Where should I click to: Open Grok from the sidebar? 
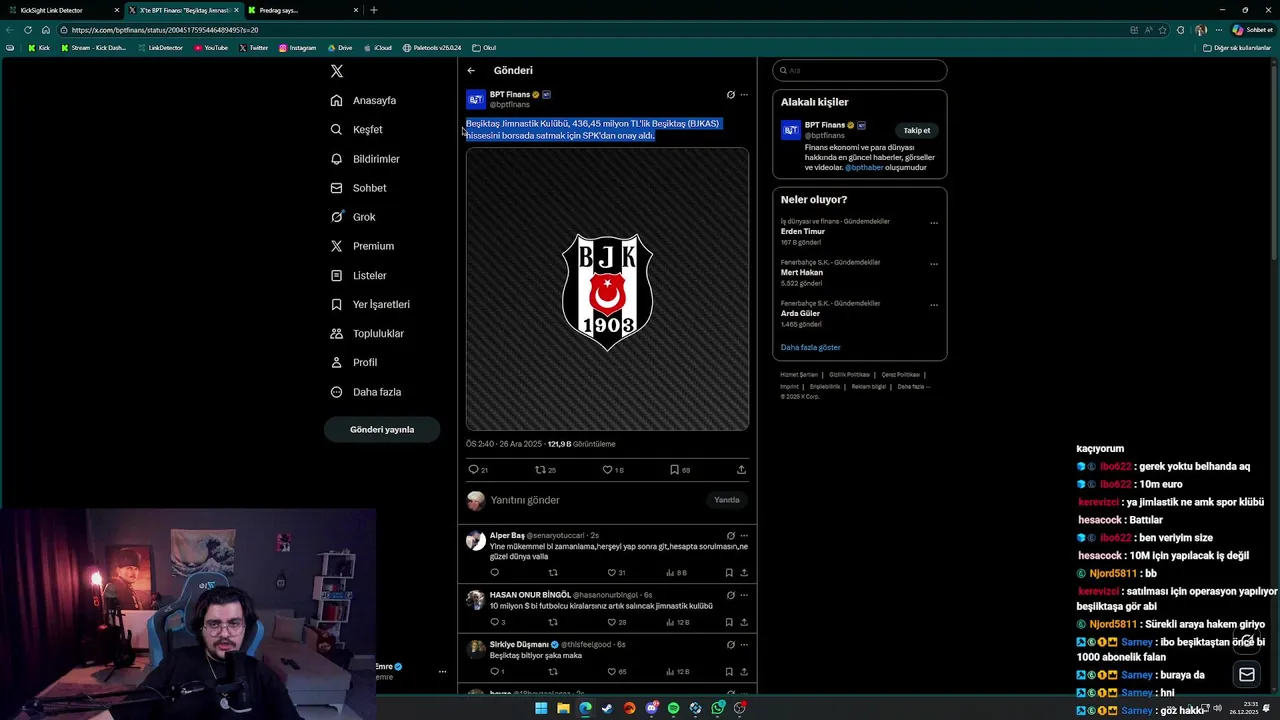353,217
